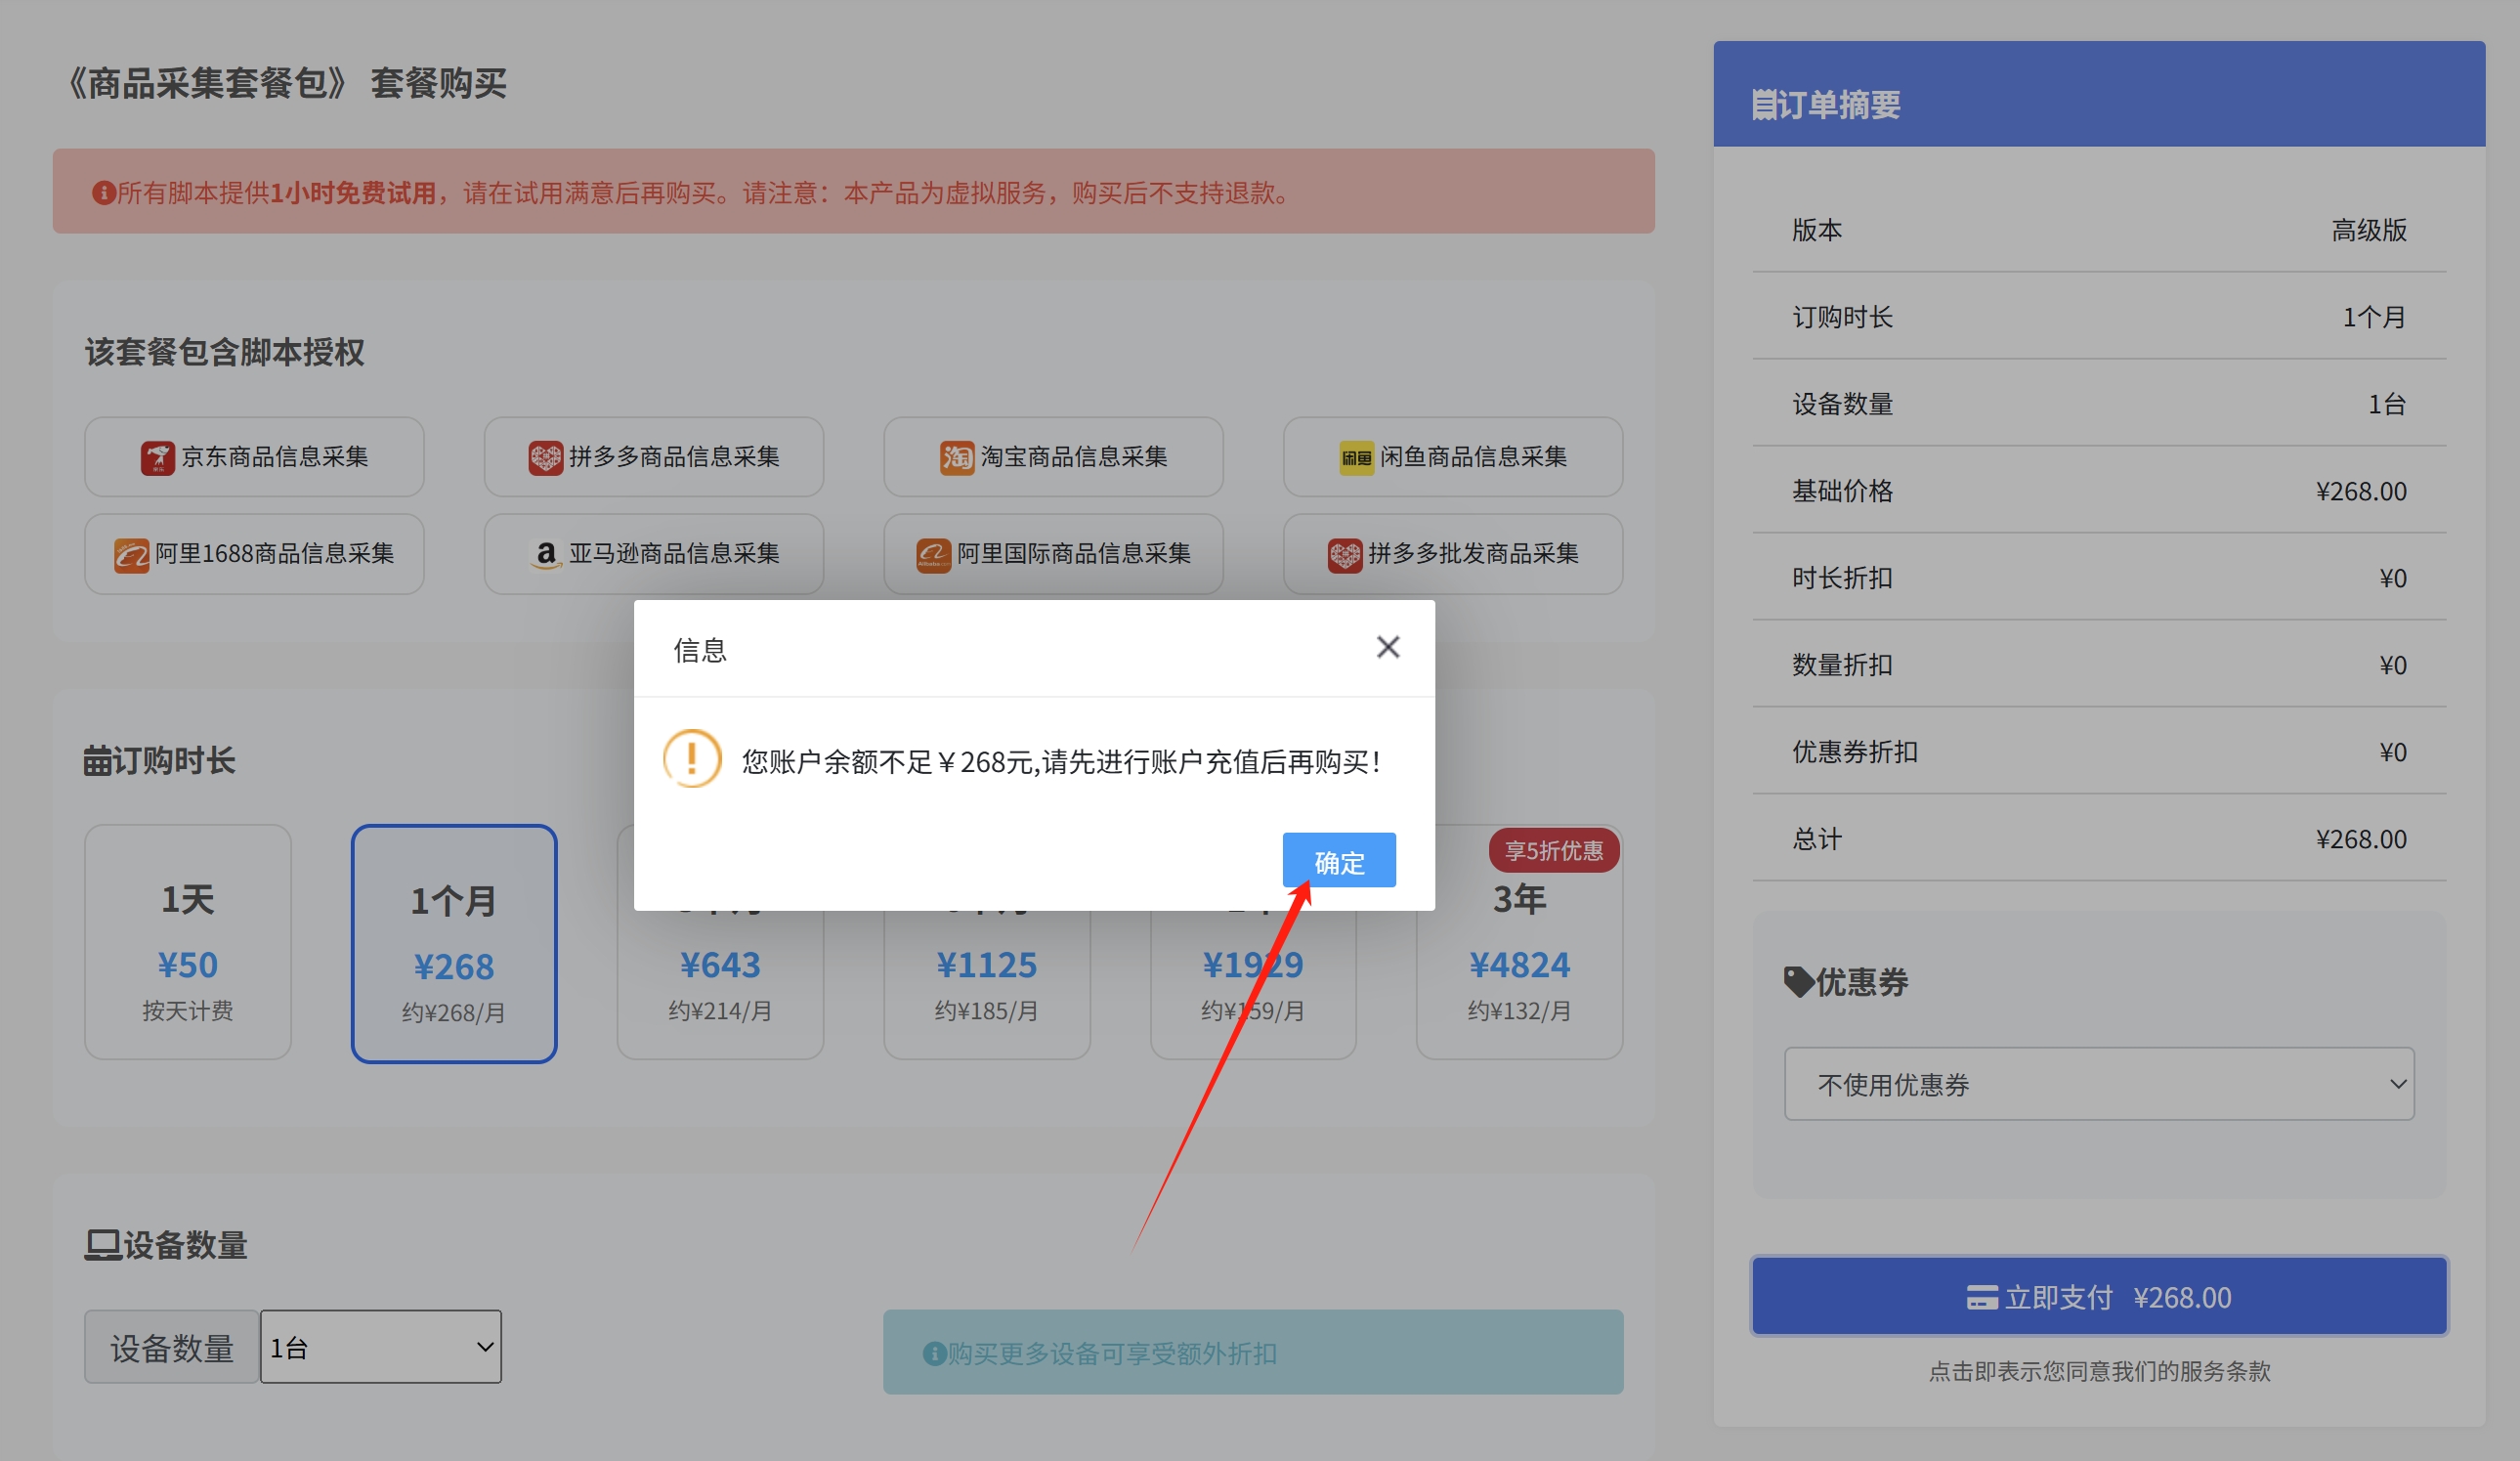Click the 阿里1688 logo icon
2520x1461 pixels.
tap(131, 555)
